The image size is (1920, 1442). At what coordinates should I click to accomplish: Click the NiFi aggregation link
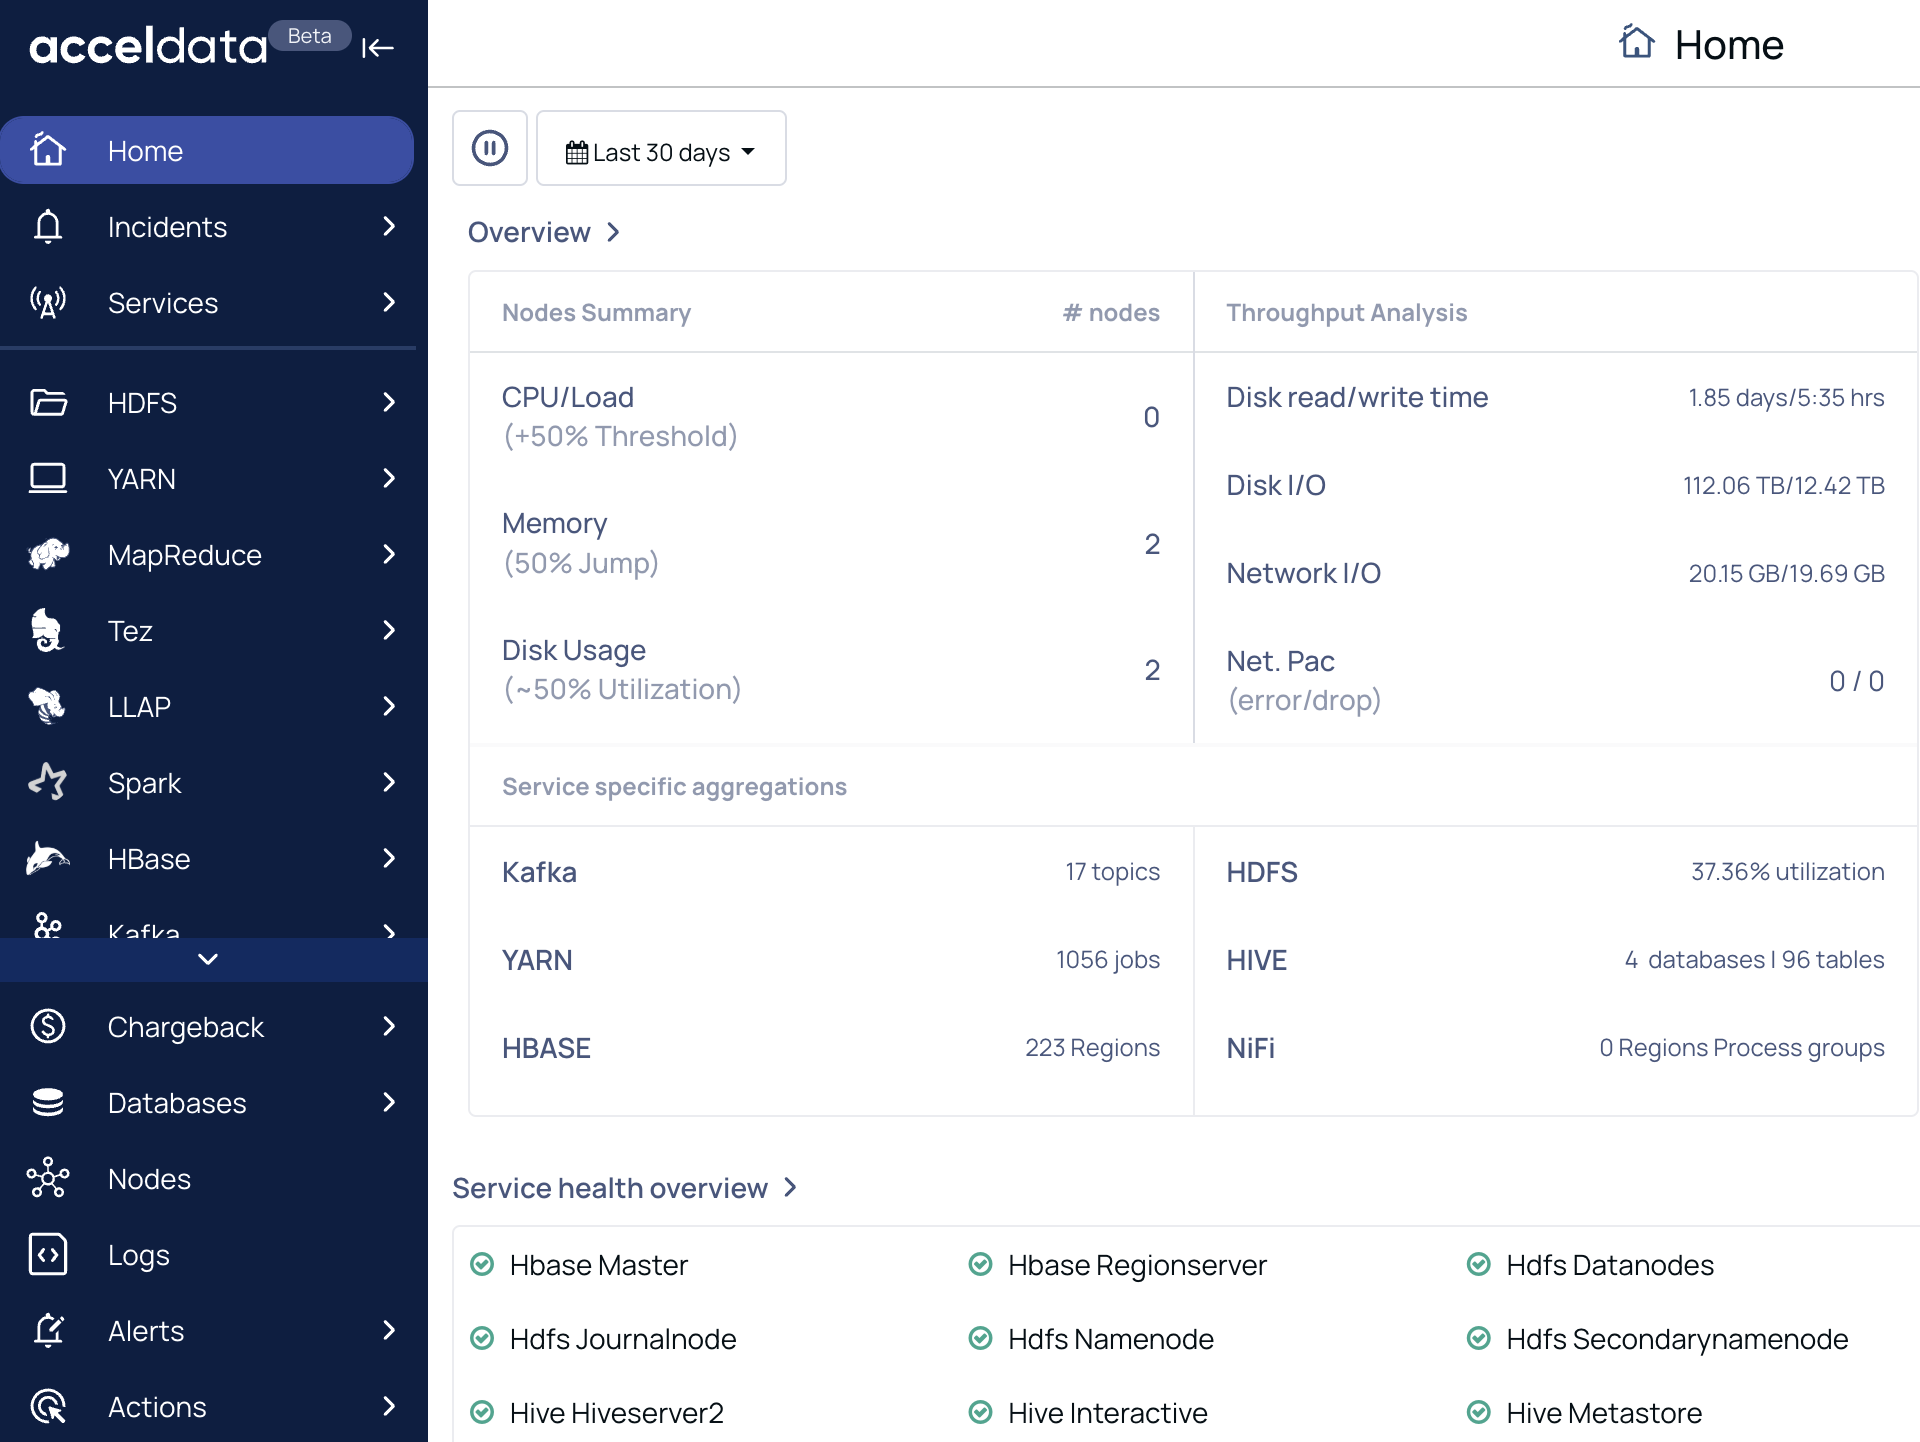tap(1250, 1048)
